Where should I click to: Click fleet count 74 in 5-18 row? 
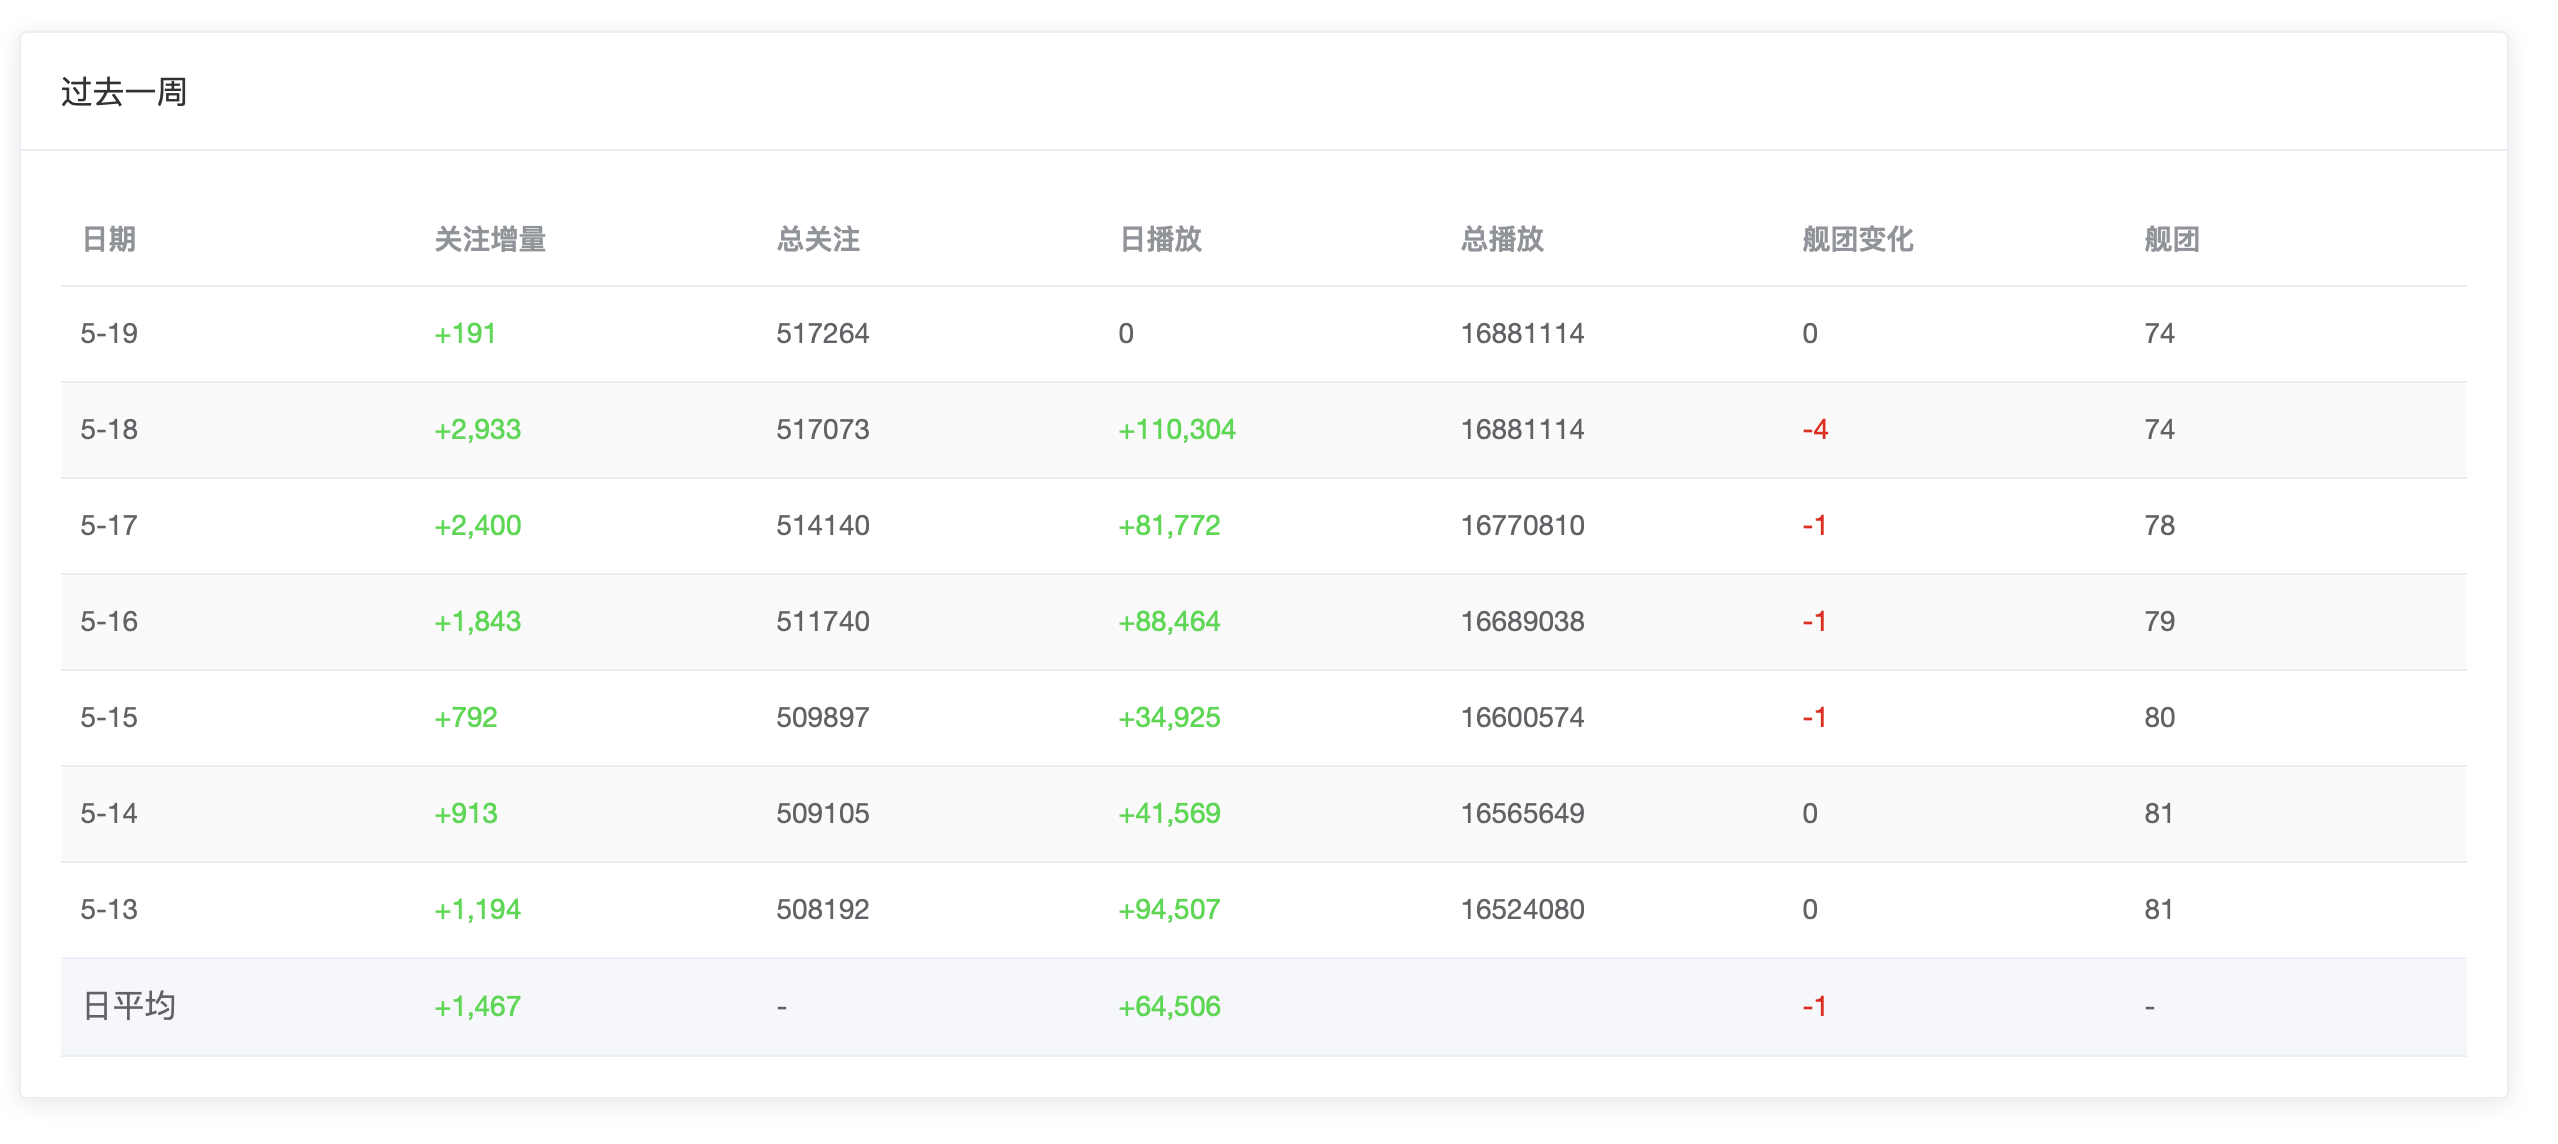[x=2159, y=429]
